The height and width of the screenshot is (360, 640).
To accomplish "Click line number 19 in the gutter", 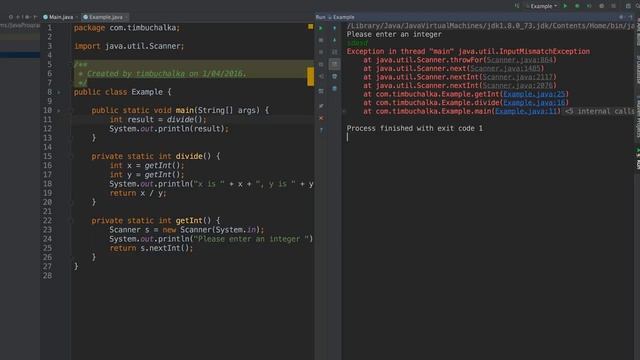I will coord(47,193).
